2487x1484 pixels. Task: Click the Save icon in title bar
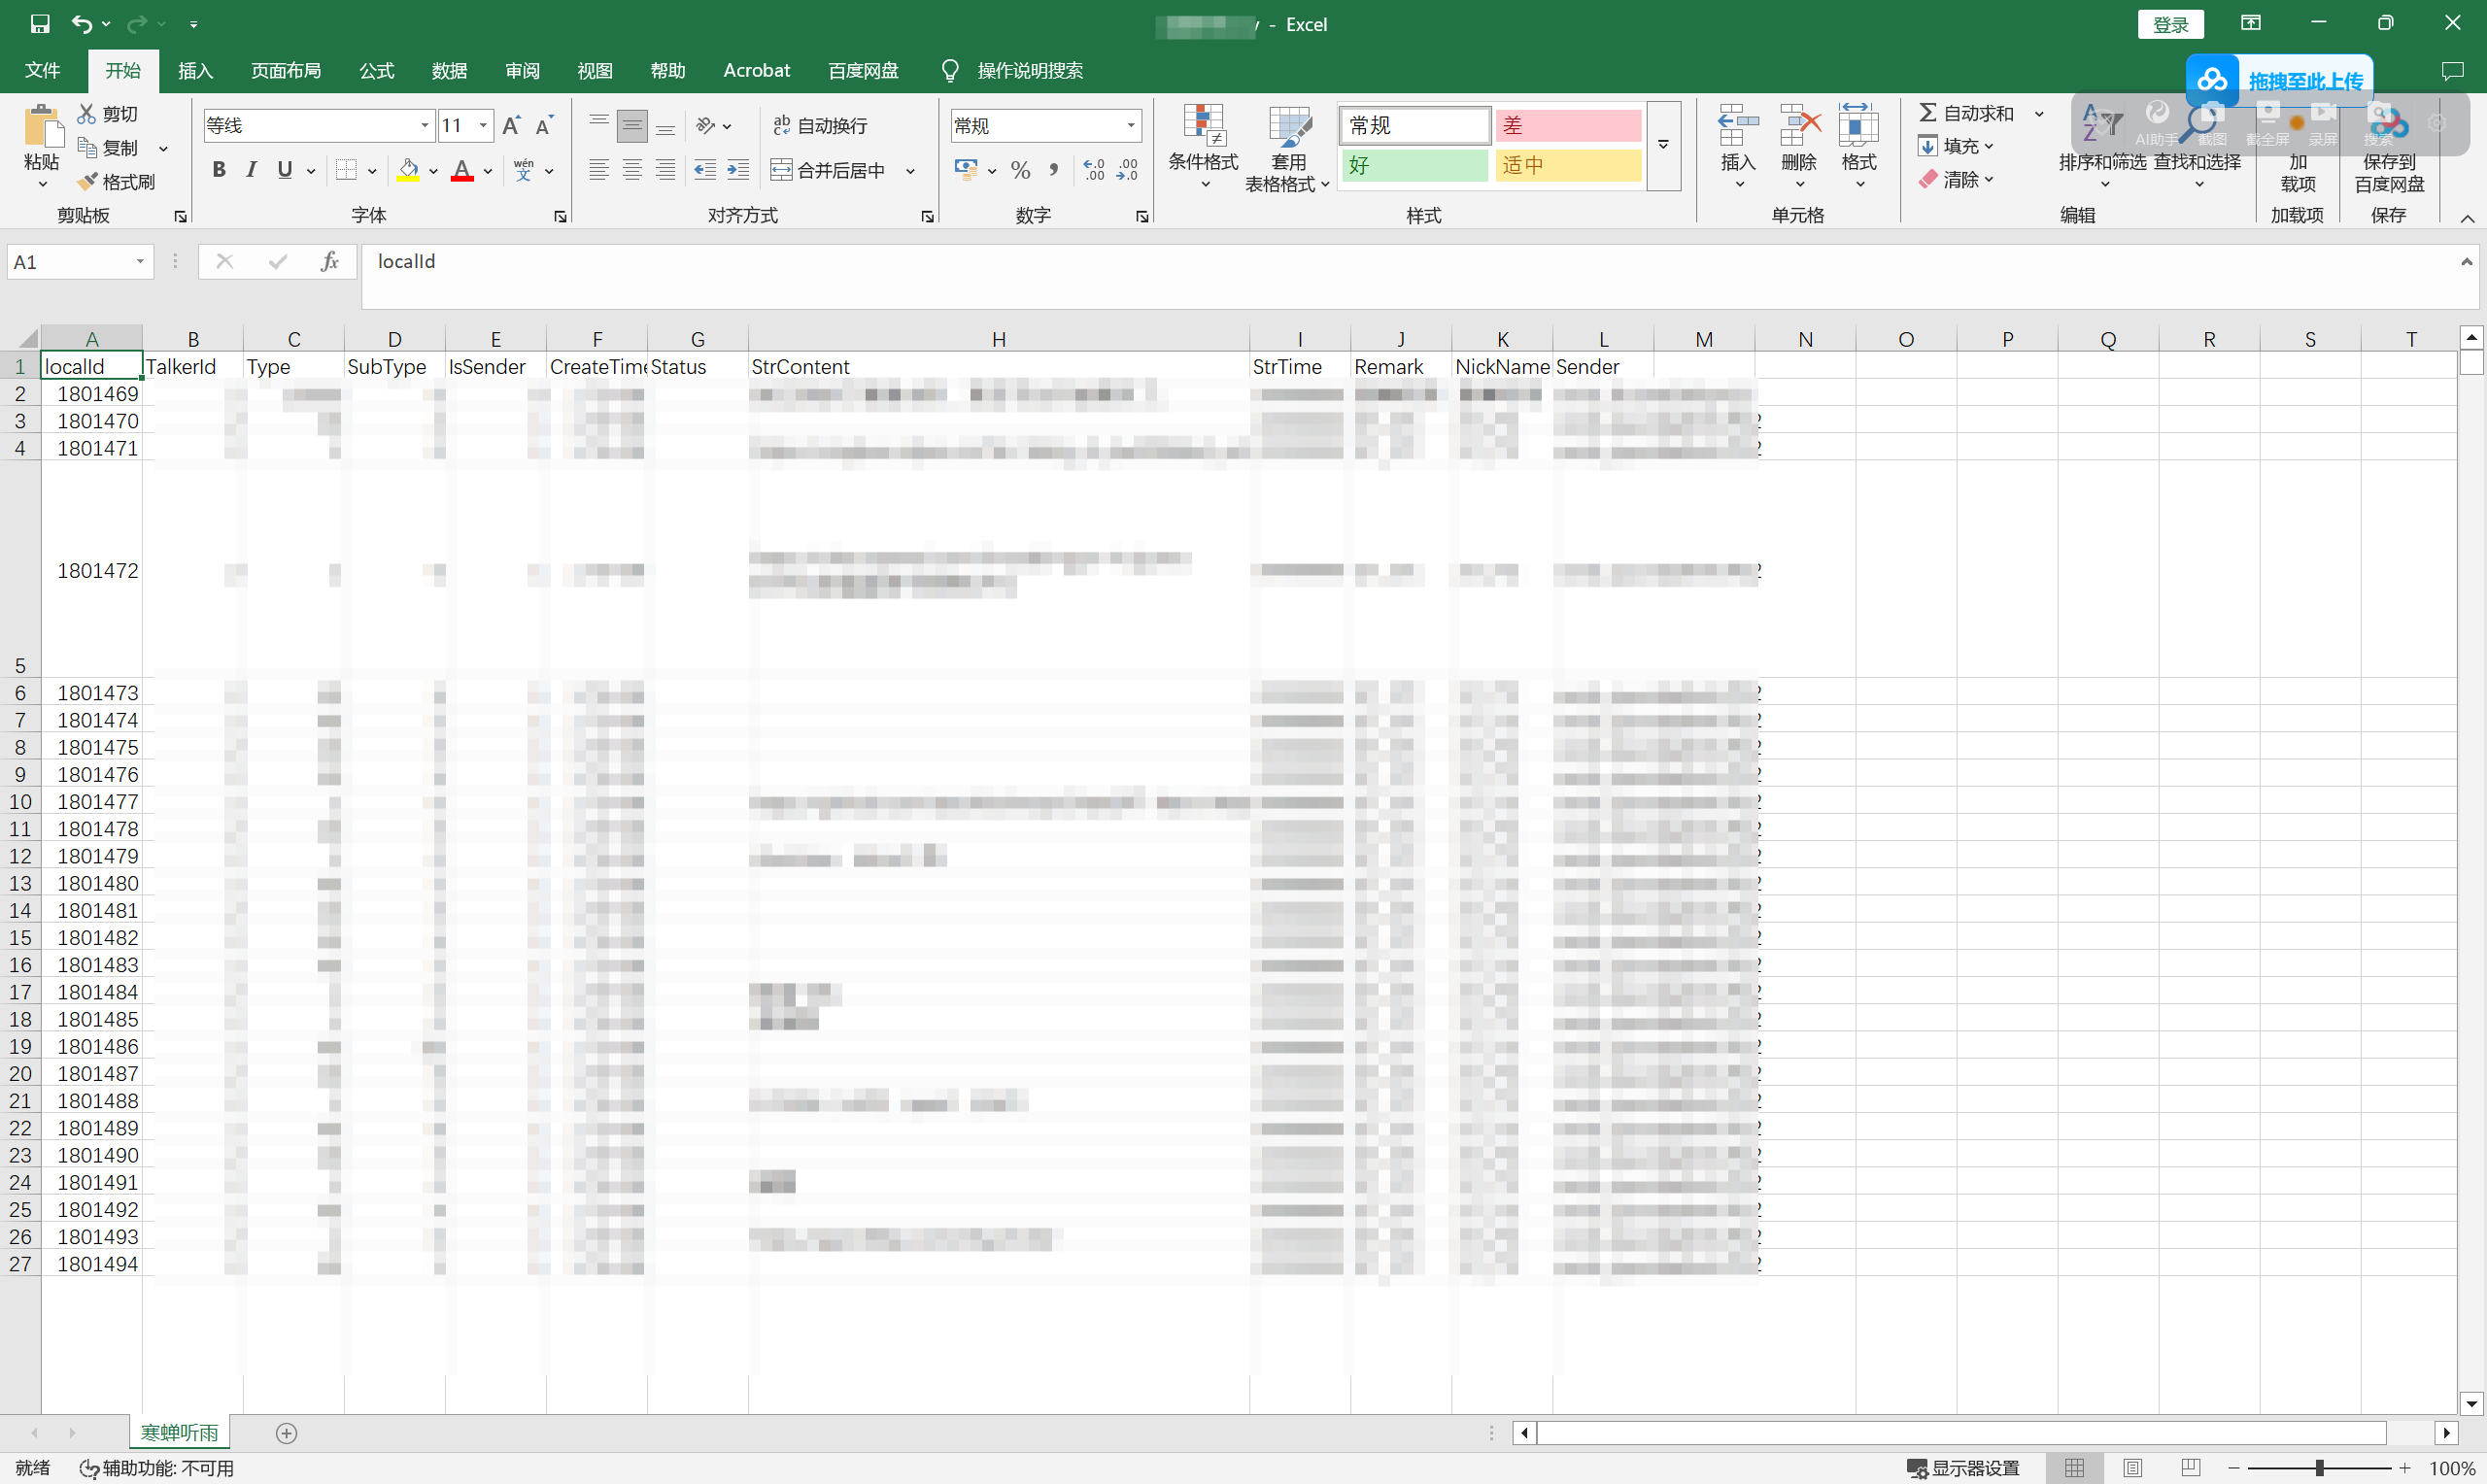[x=40, y=23]
